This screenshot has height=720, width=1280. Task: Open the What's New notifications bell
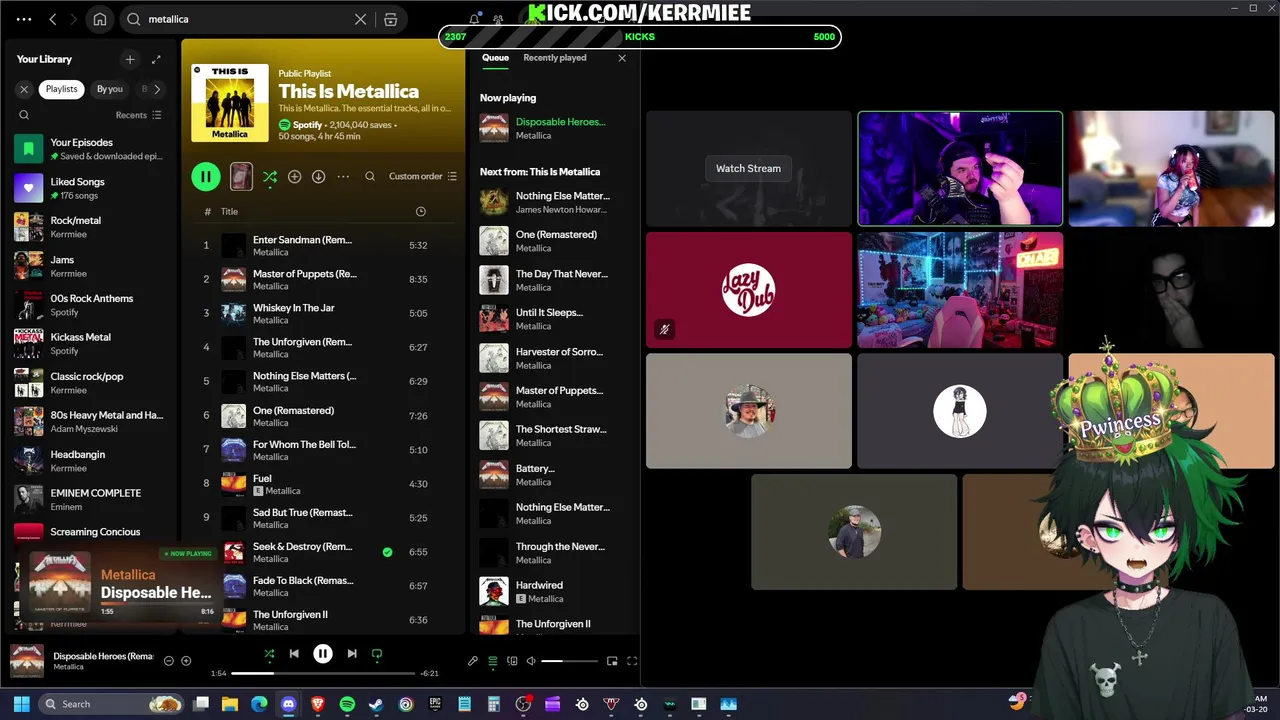point(474,19)
